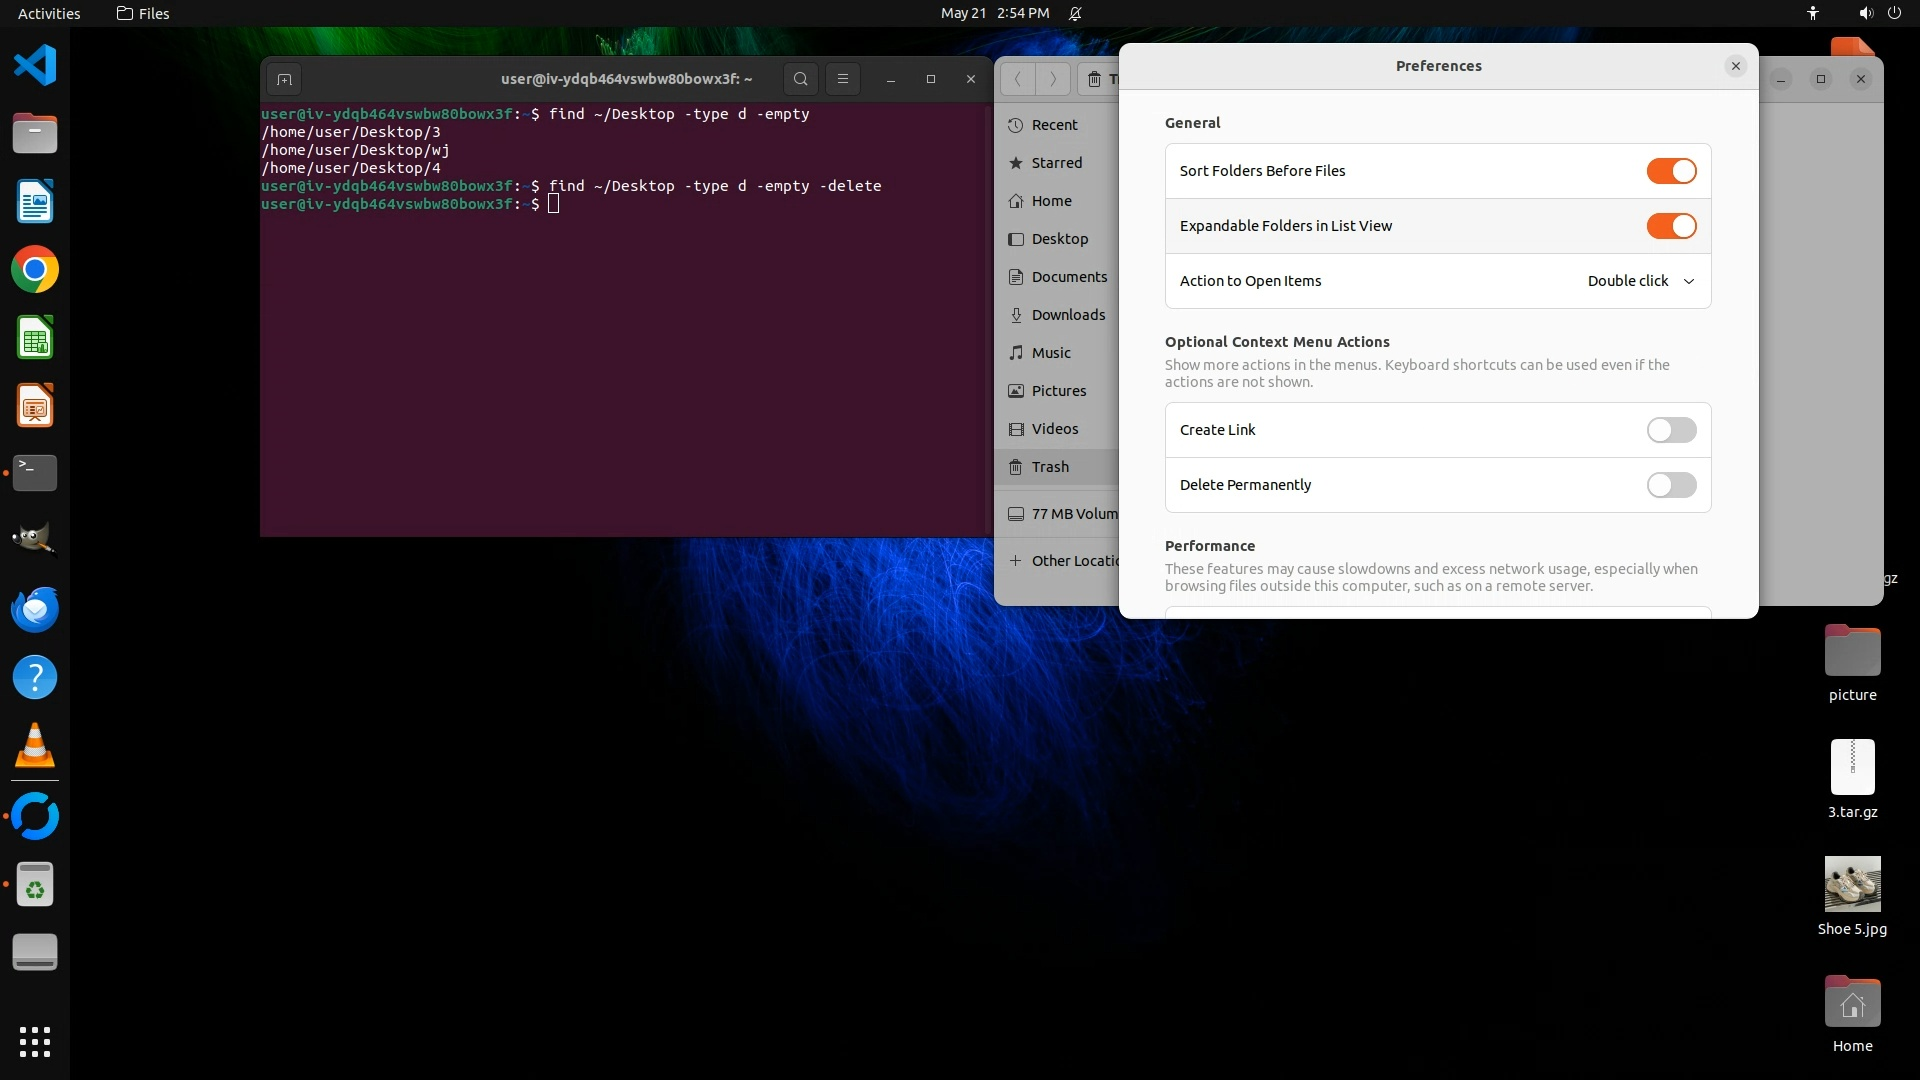Open the system power menu
The height and width of the screenshot is (1080, 1920).
[1893, 13]
